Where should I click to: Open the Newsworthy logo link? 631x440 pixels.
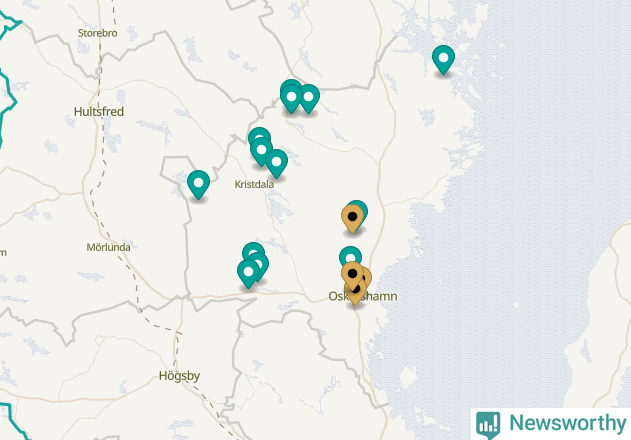click(x=551, y=424)
